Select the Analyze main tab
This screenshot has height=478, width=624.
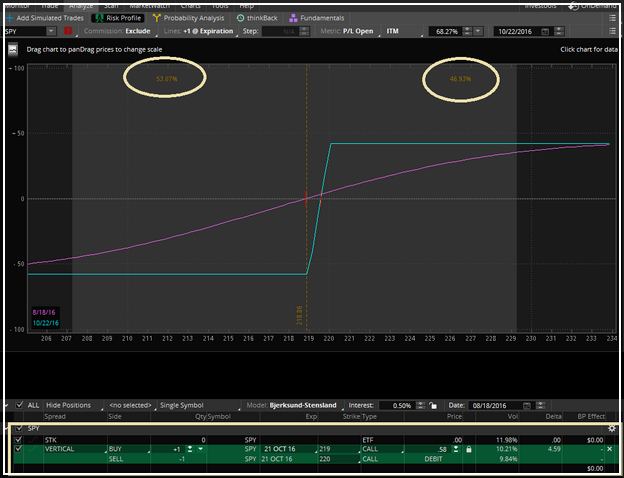coord(81,6)
